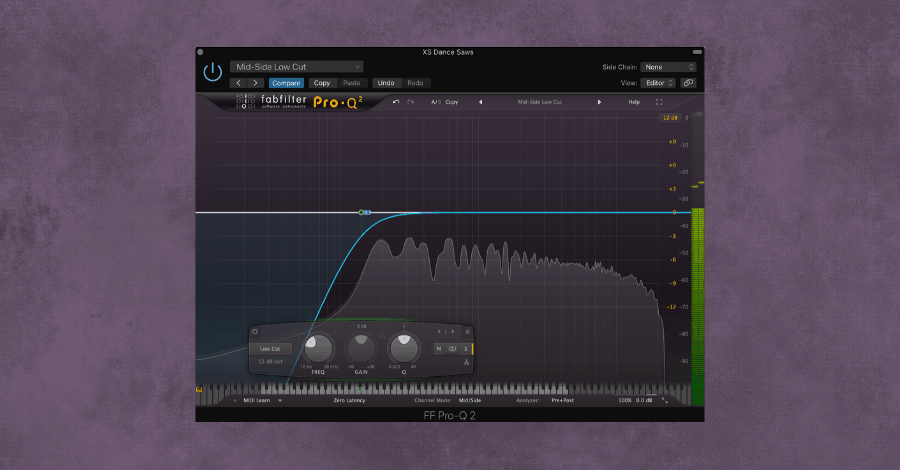900x470 pixels.
Task: Click the piano keyboard display strip
Action: [444, 390]
